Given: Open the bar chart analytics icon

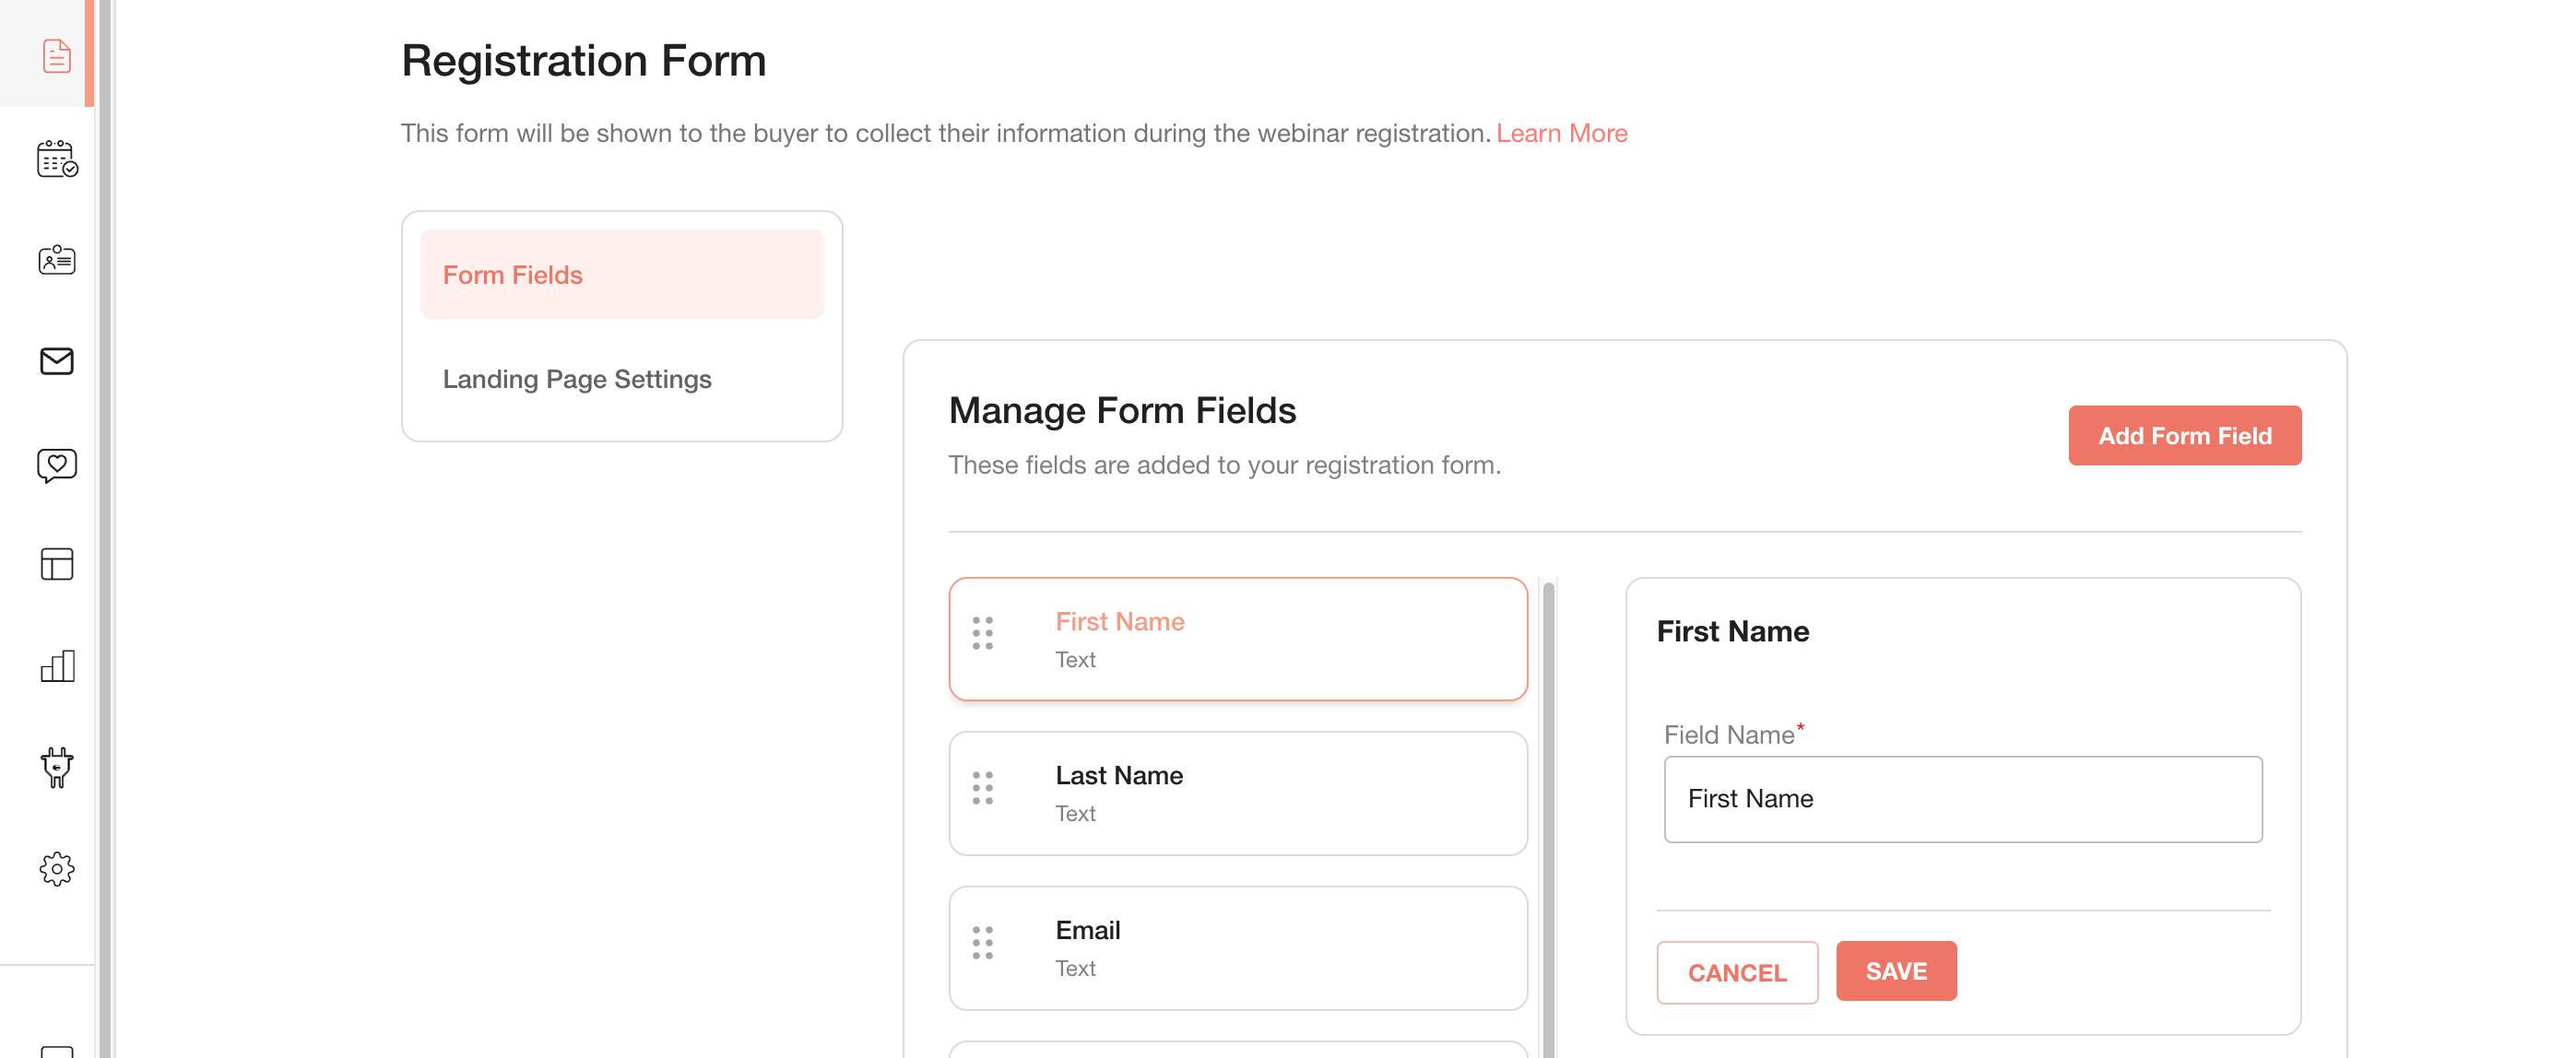Looking at the screenshot, I should (x=57, y=666).
